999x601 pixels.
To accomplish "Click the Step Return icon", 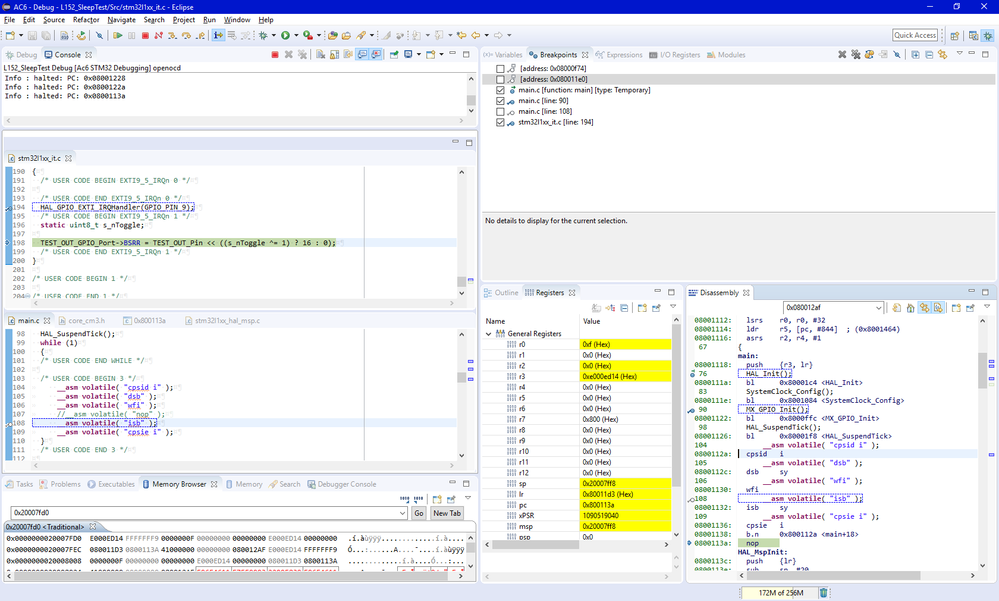I will pos(200,36).
